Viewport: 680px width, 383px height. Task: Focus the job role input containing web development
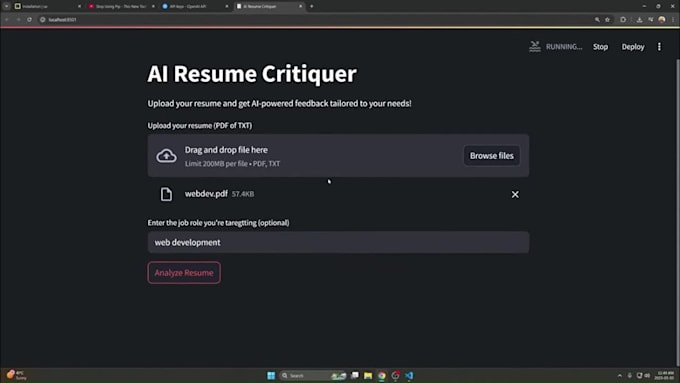338,242
